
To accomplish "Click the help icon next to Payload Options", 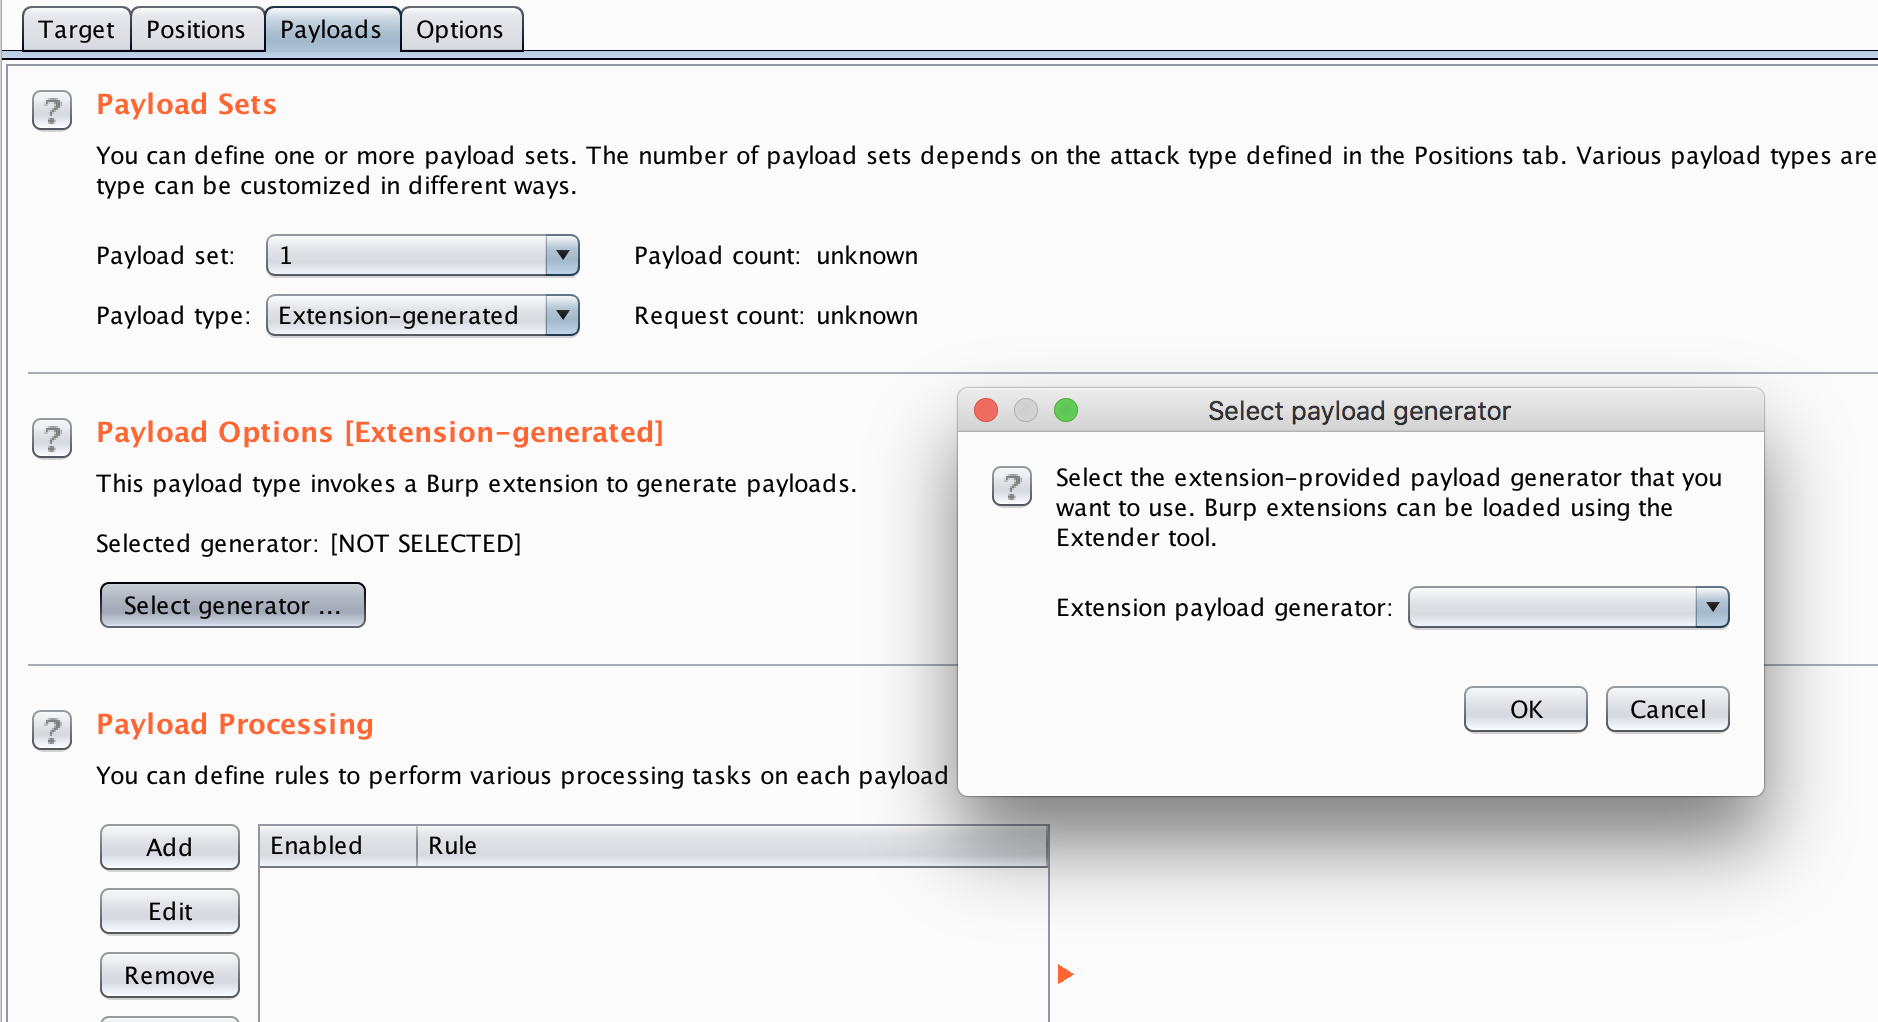I will click(x=52, y=438).
